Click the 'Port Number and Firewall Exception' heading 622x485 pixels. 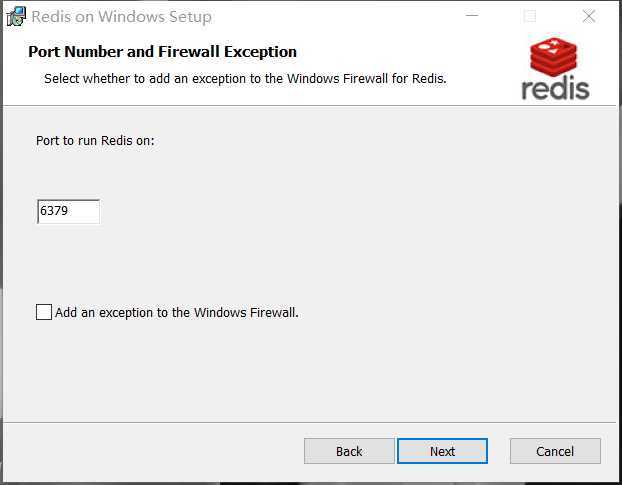tap(162, 52)
